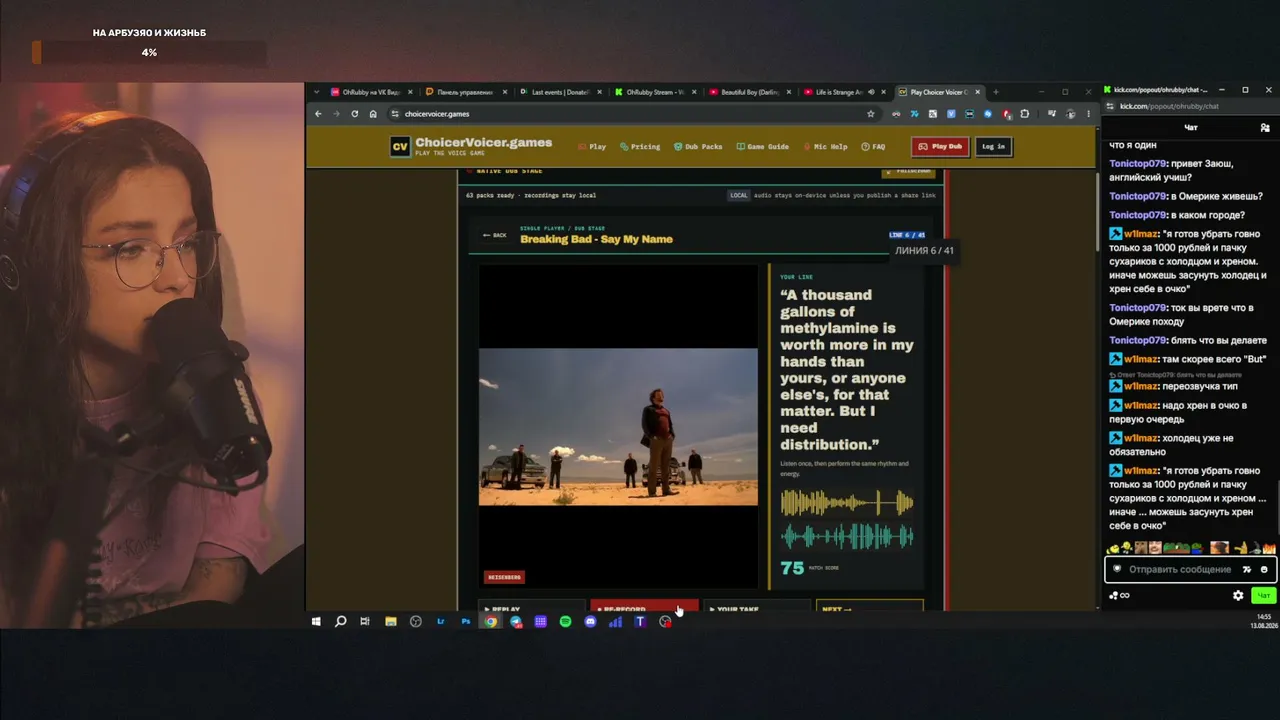Open Discord from the taskbar
Screen dimensions: 1280x720
590,622
